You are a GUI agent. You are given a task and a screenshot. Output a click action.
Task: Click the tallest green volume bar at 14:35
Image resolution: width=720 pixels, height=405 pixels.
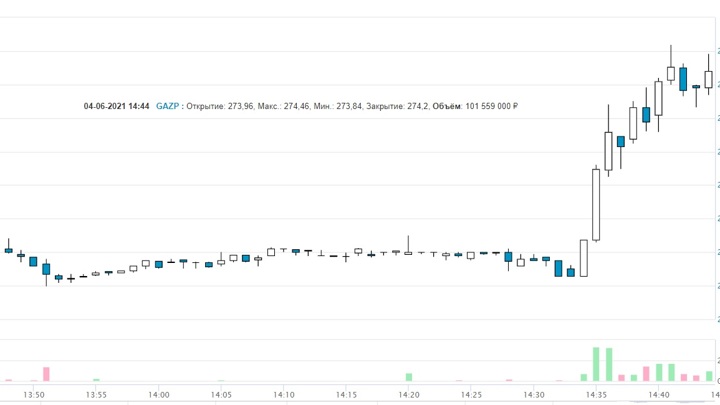click(596, 364)
